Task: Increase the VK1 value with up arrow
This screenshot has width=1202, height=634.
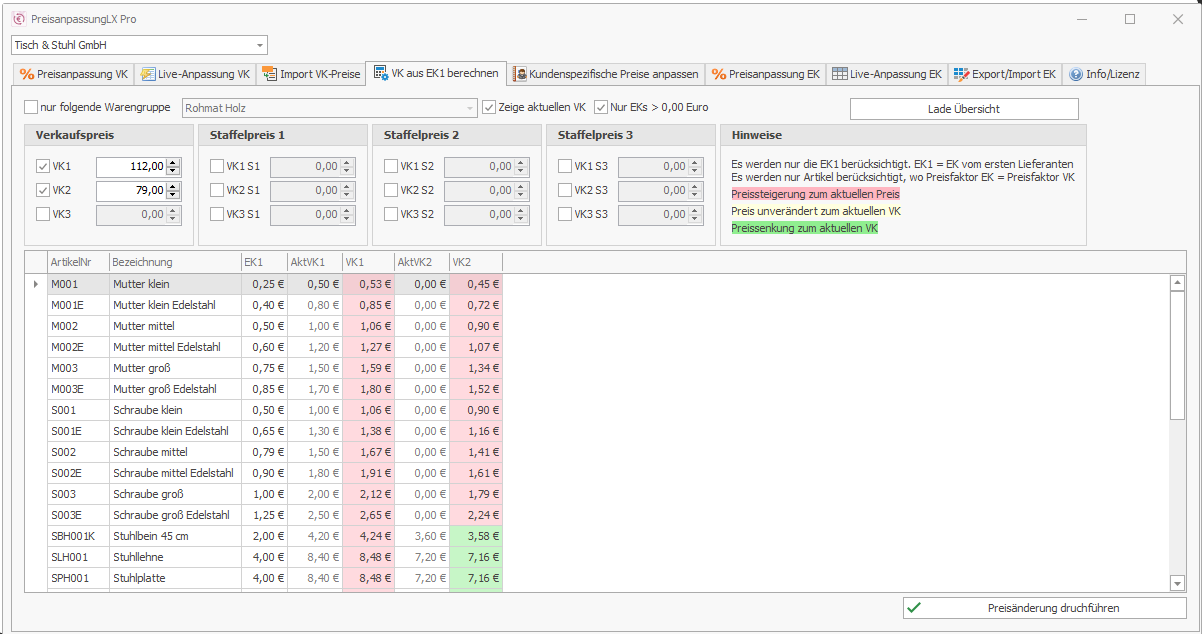Action: tap(173, 162)
